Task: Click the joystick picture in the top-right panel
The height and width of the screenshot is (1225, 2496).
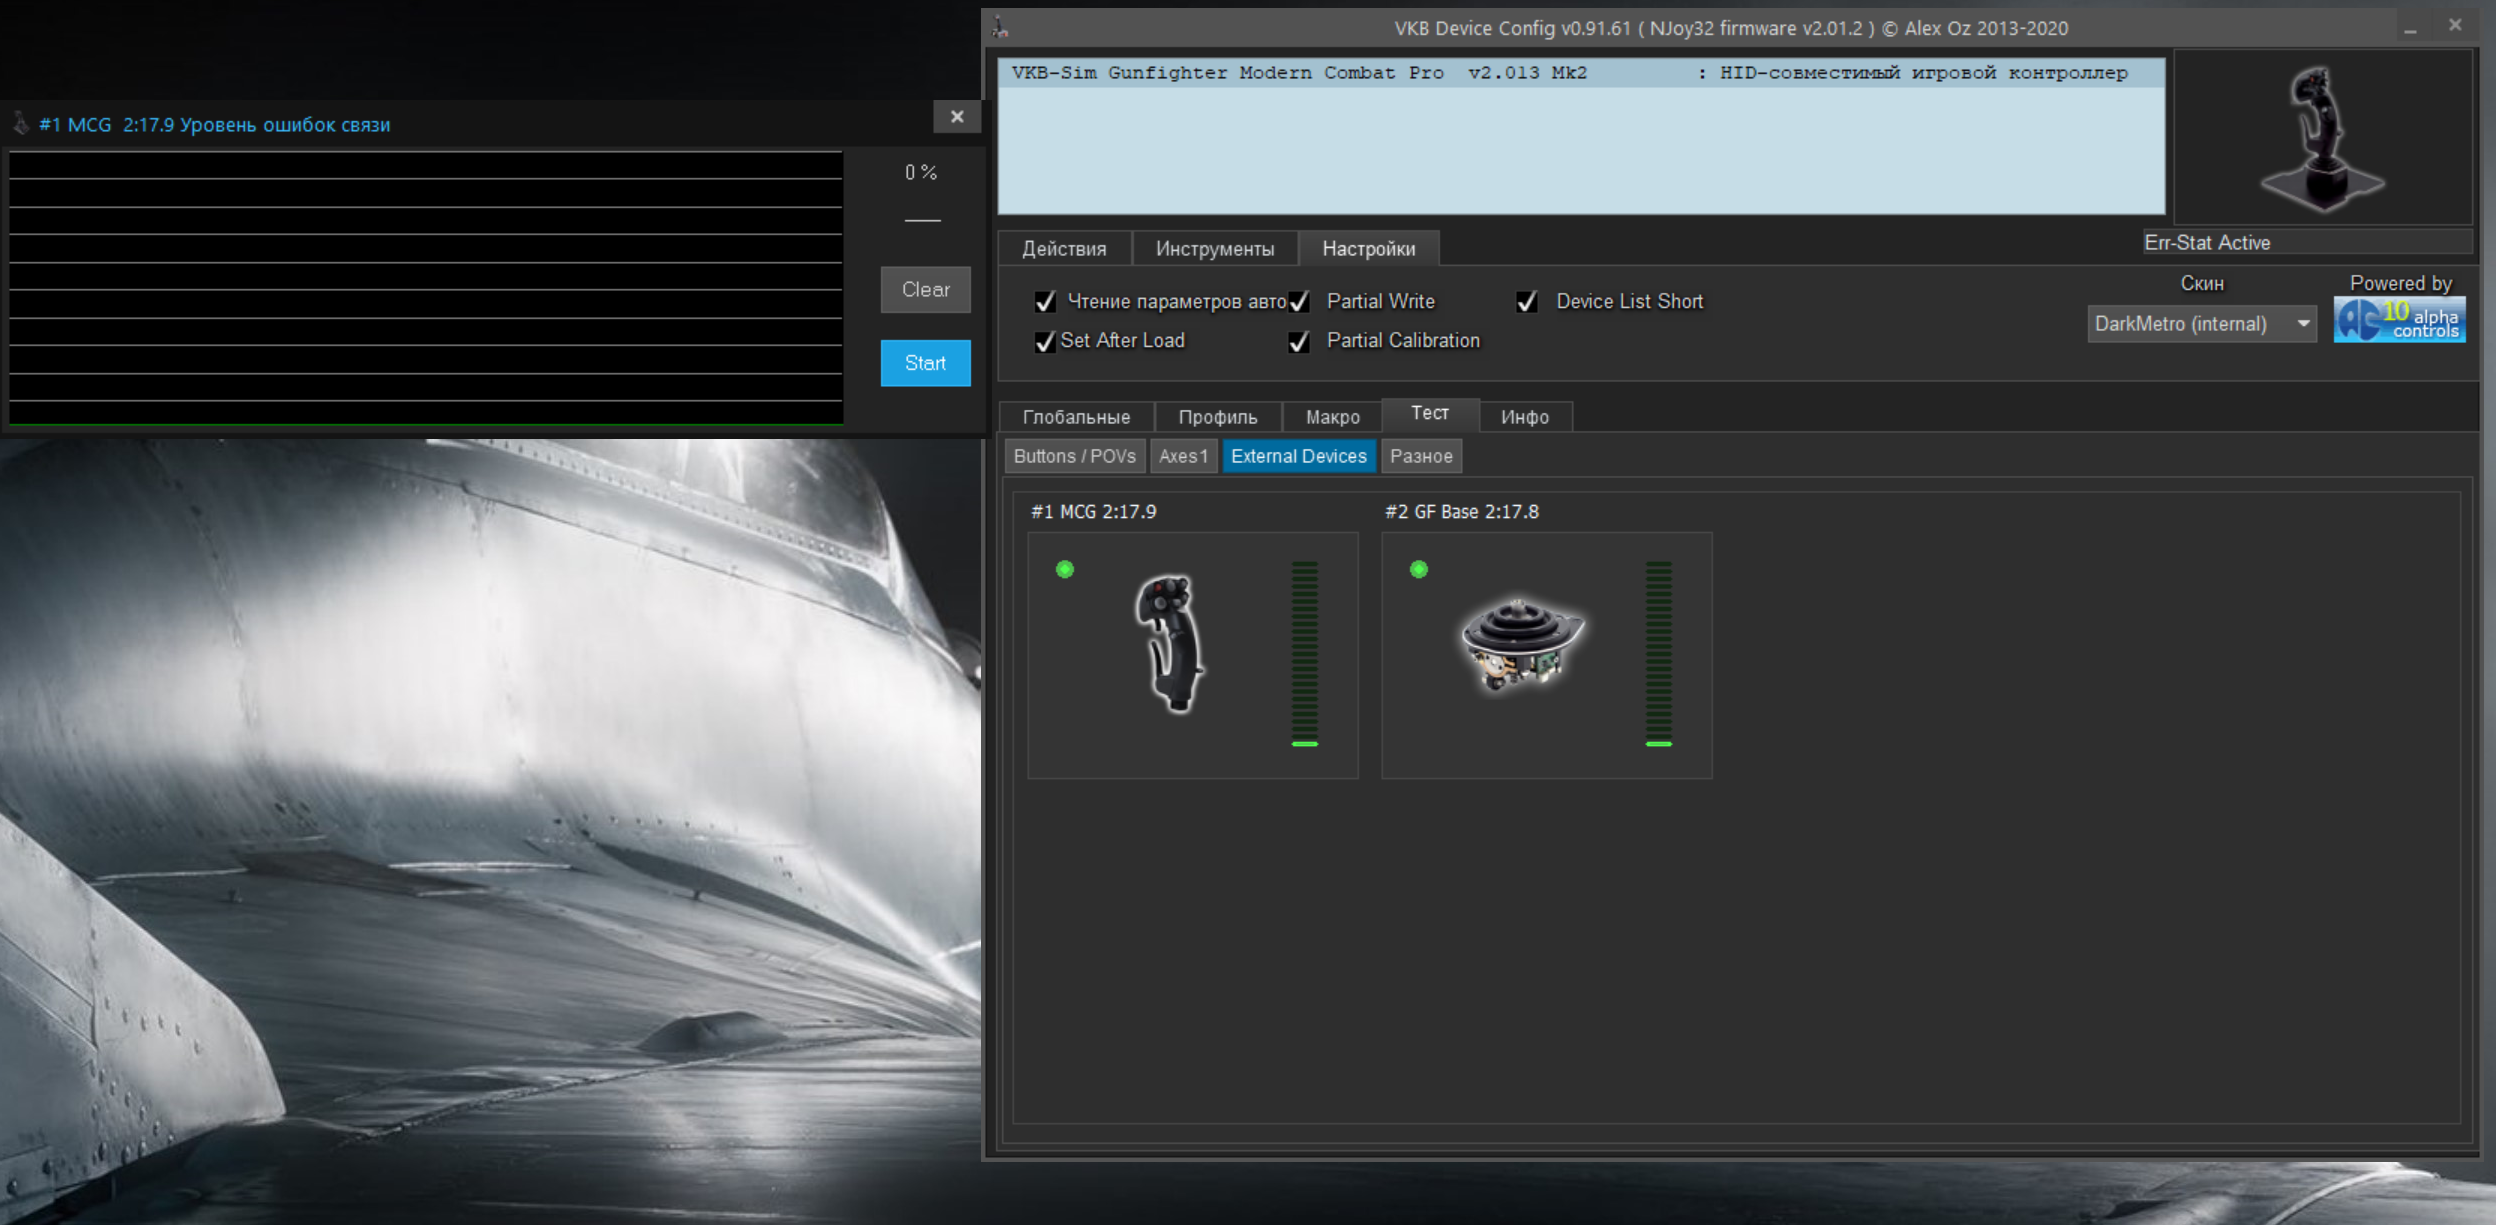Action: coord(2323,138)
